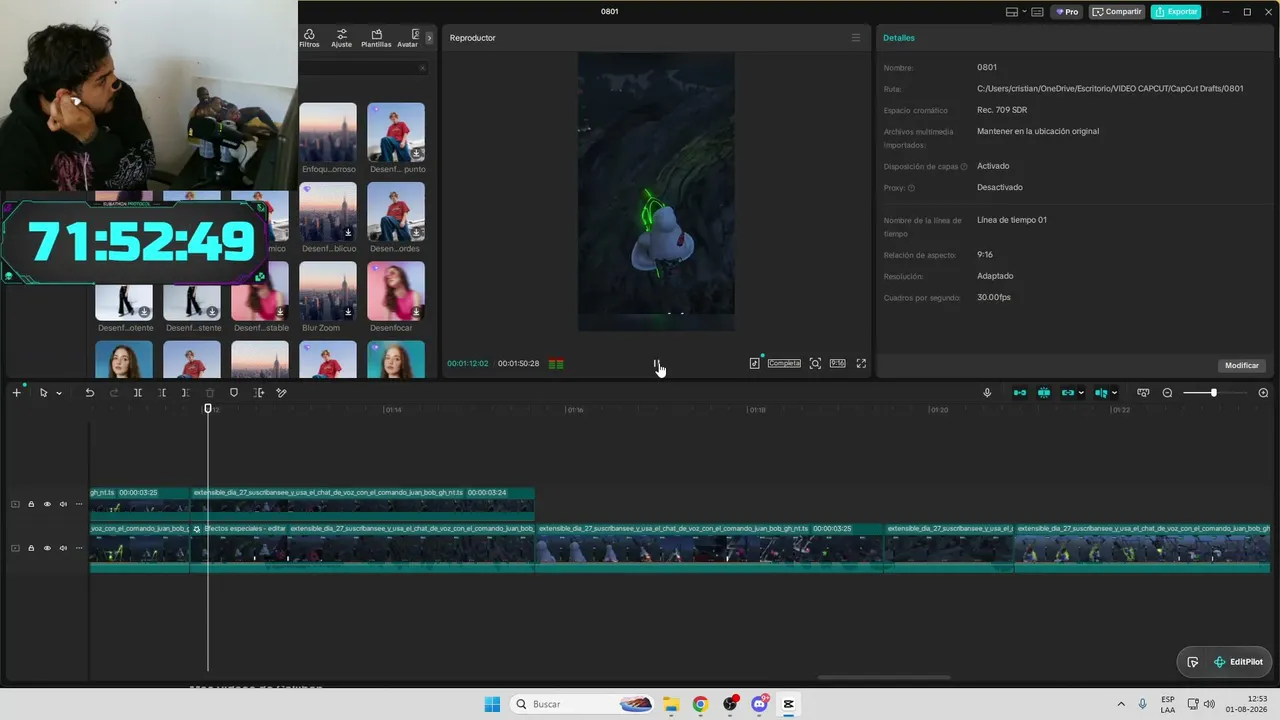Delete left of playhead with trim tool
The width and height of the screenshot is (1280, 720).
tap(162, 393)
